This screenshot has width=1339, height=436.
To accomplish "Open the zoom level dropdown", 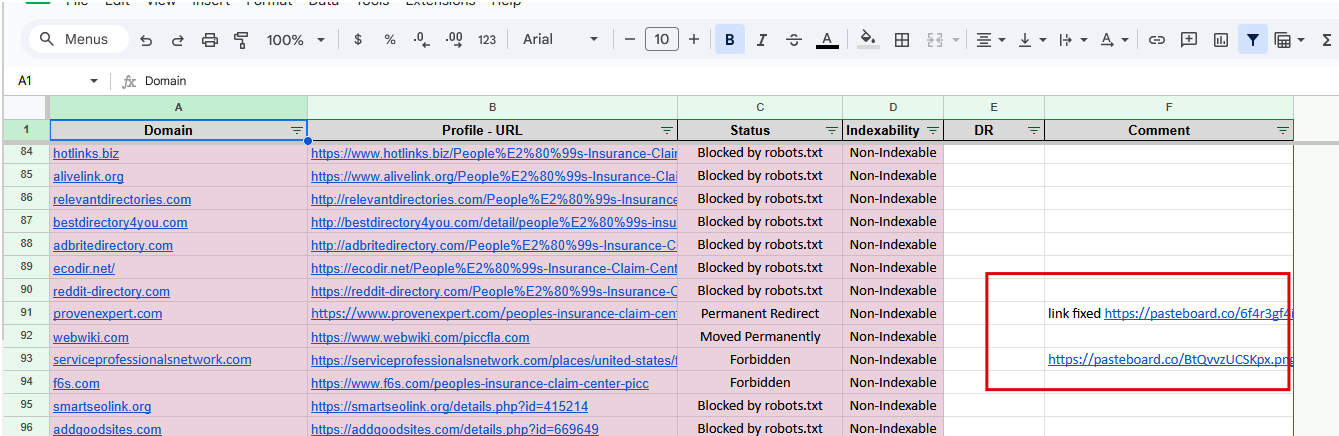I will coord(296,40).
